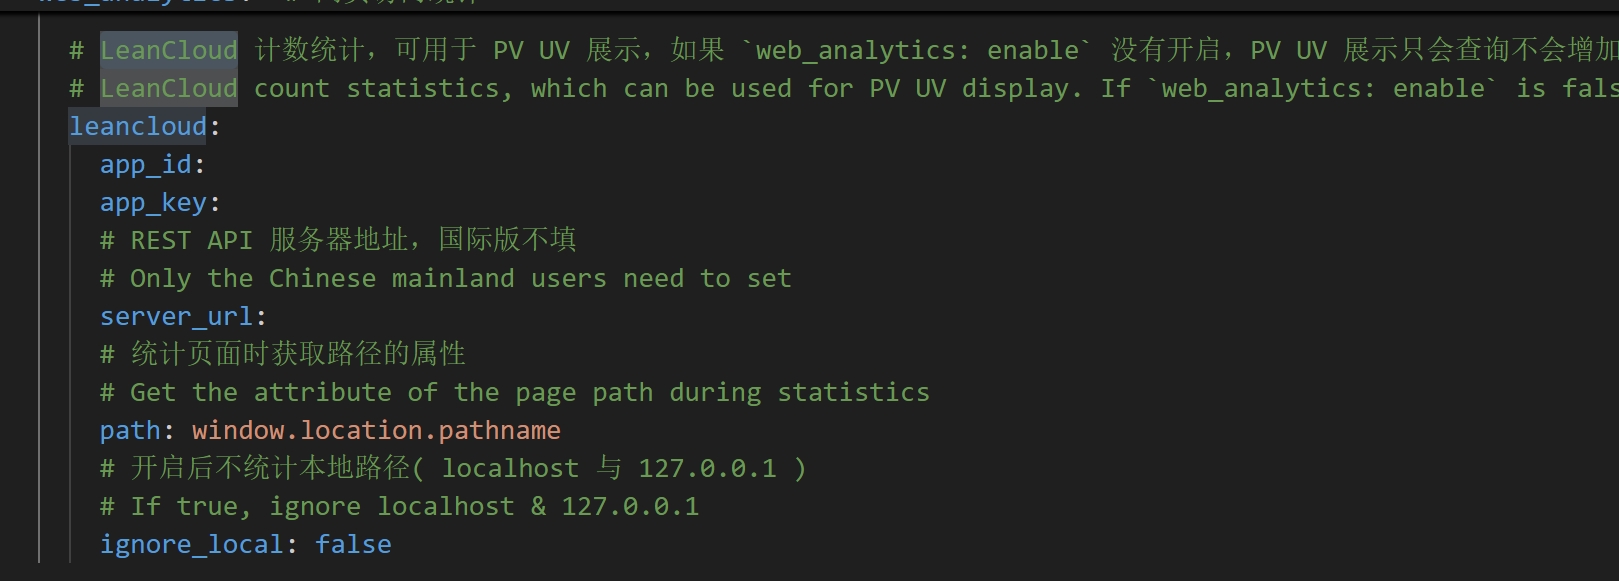Click the false value of ignore_local
1619x581 pixels.
(x=353, y=545)
